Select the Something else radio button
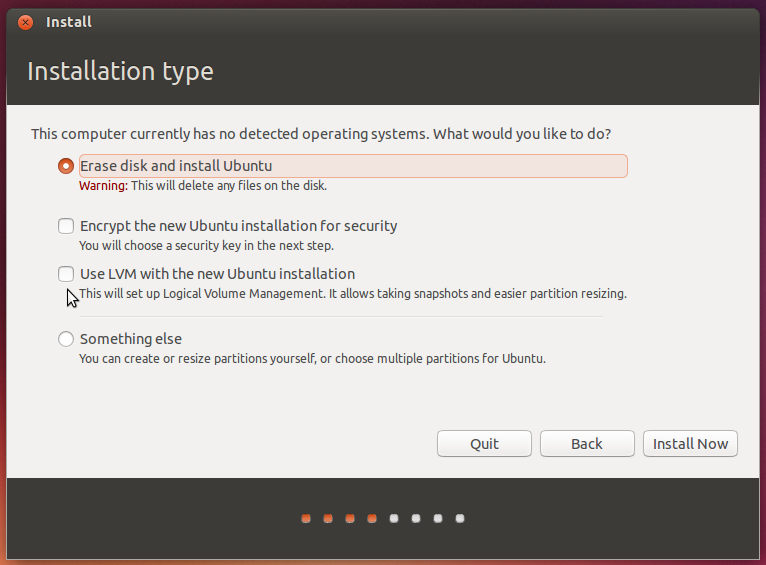Image resolution: width=766 pixels, height=565 pixels. point(66,339)
